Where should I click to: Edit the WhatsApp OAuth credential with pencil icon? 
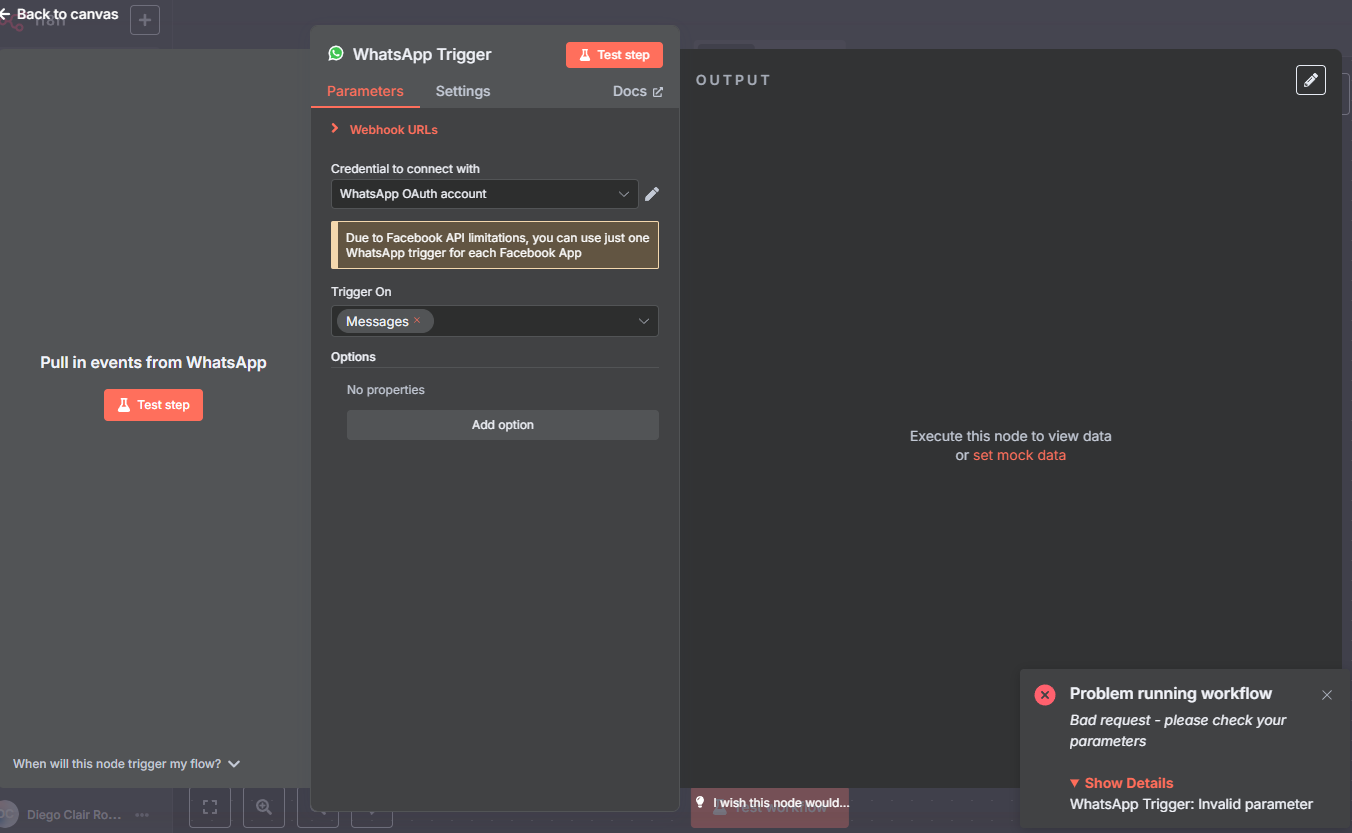pyautogui.click(x=652, y=194)
